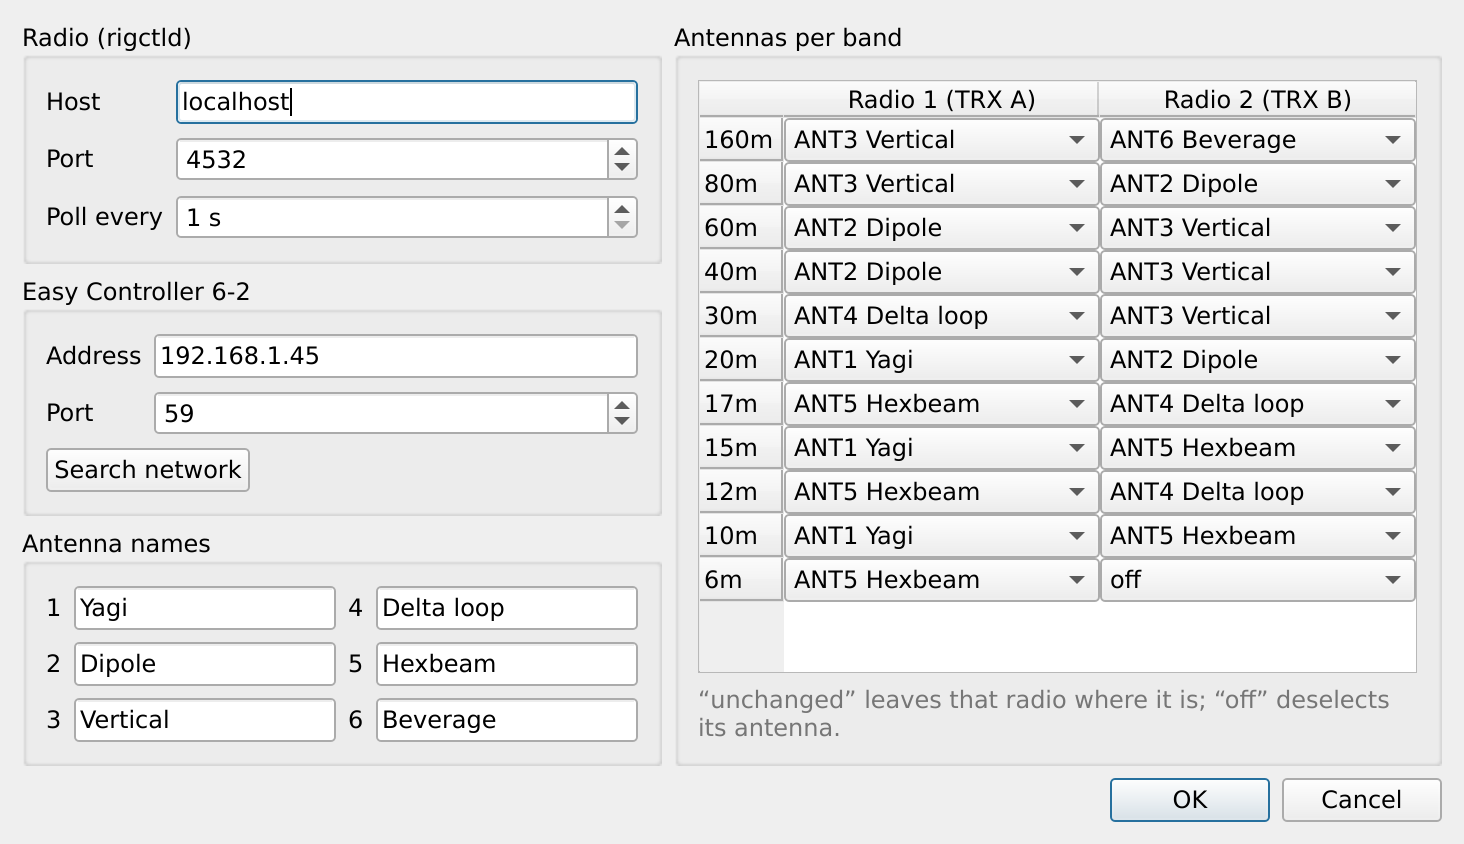Select the 20m row header
This screenshot has height=844, width=1464.
[740, 360]
